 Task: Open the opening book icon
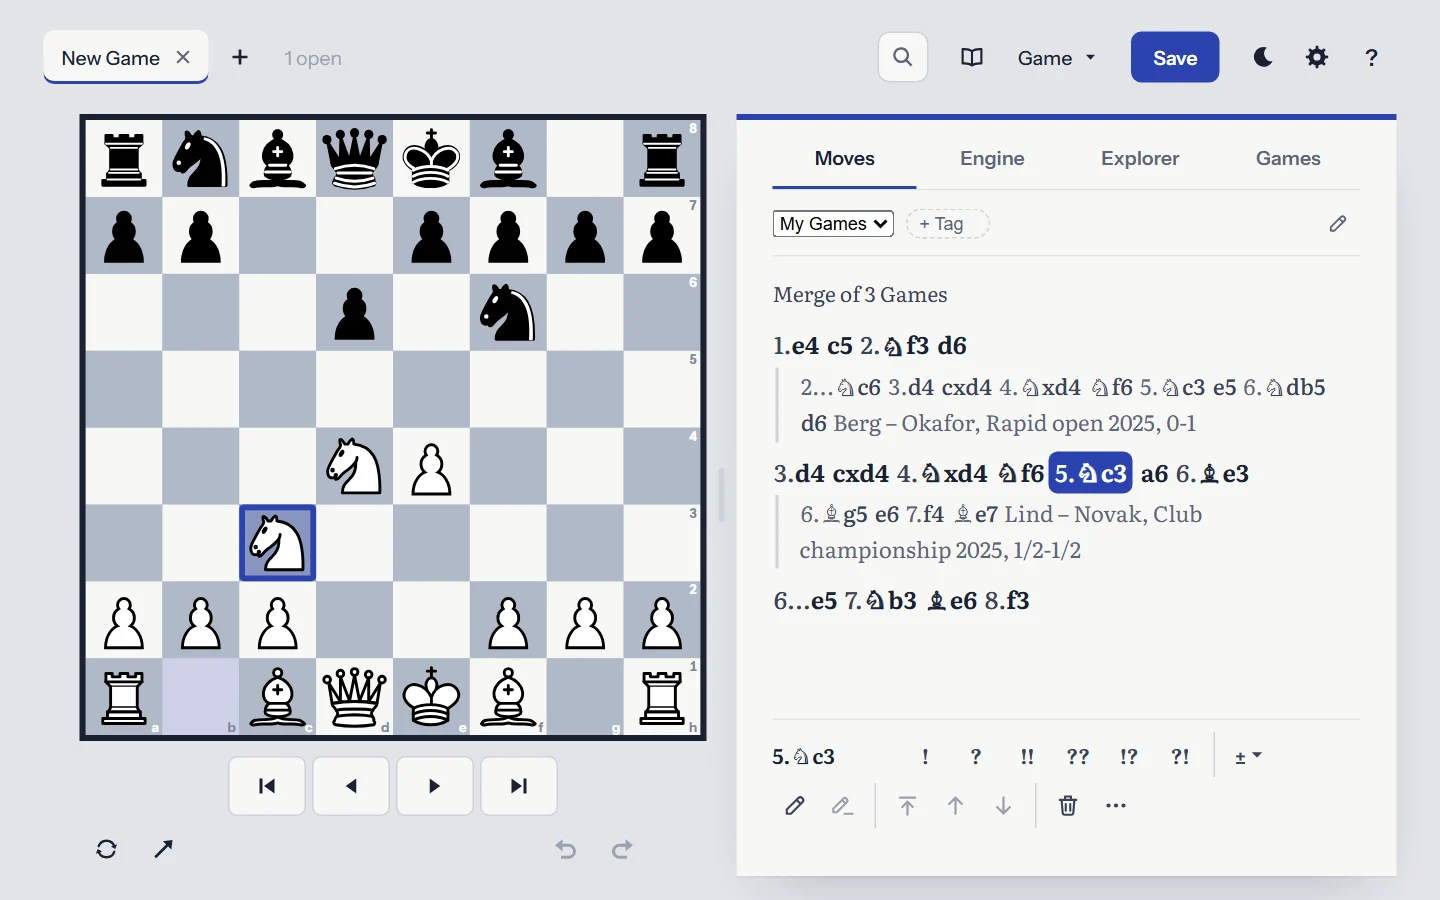pyautogui.click(x=971, y=58)
